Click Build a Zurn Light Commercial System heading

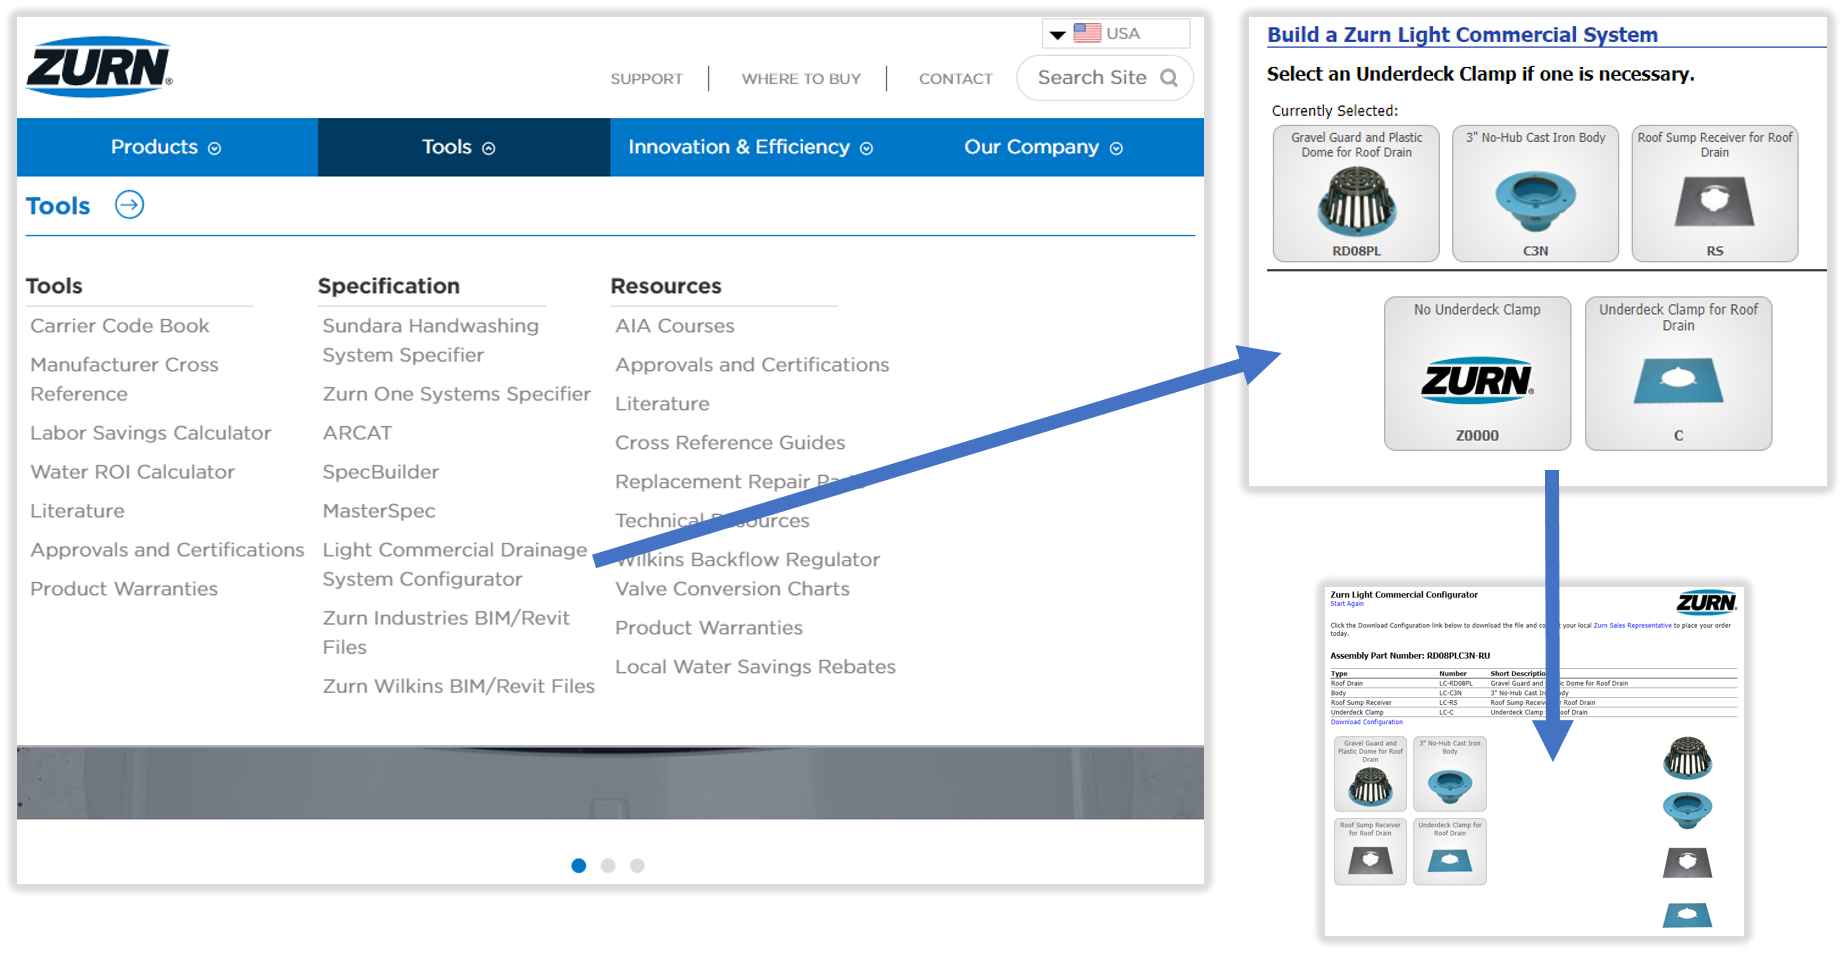[1462, 35]
